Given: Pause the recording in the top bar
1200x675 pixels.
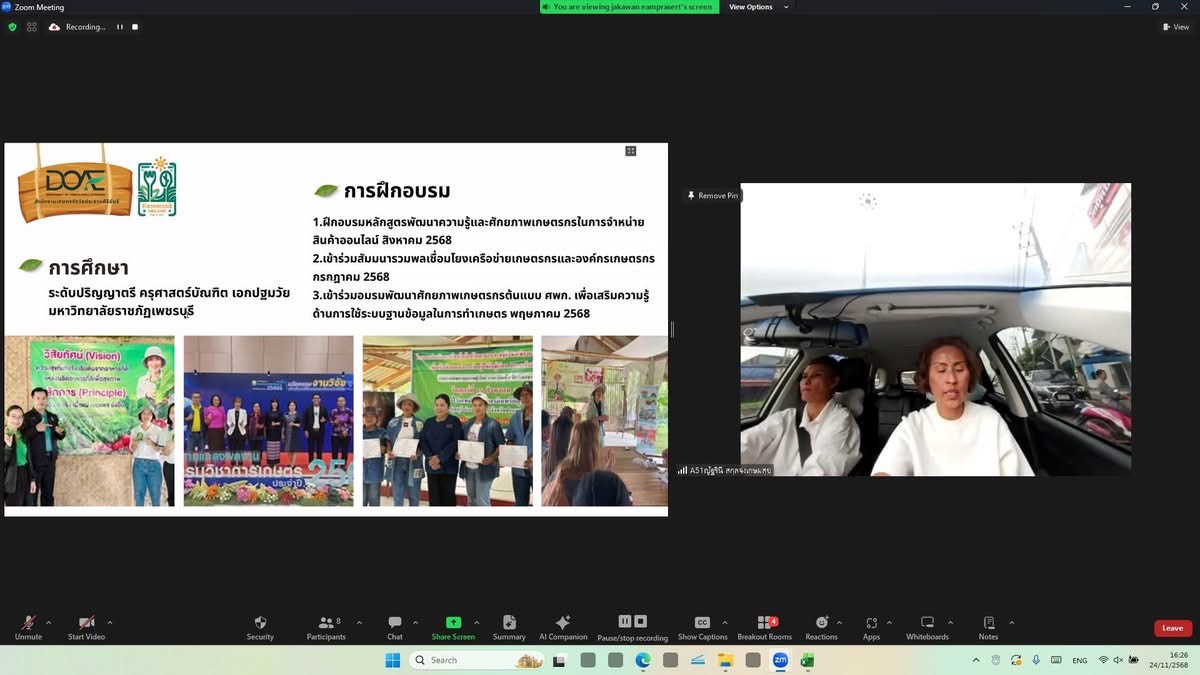Looking at the screenshot, I should point(120,27).
